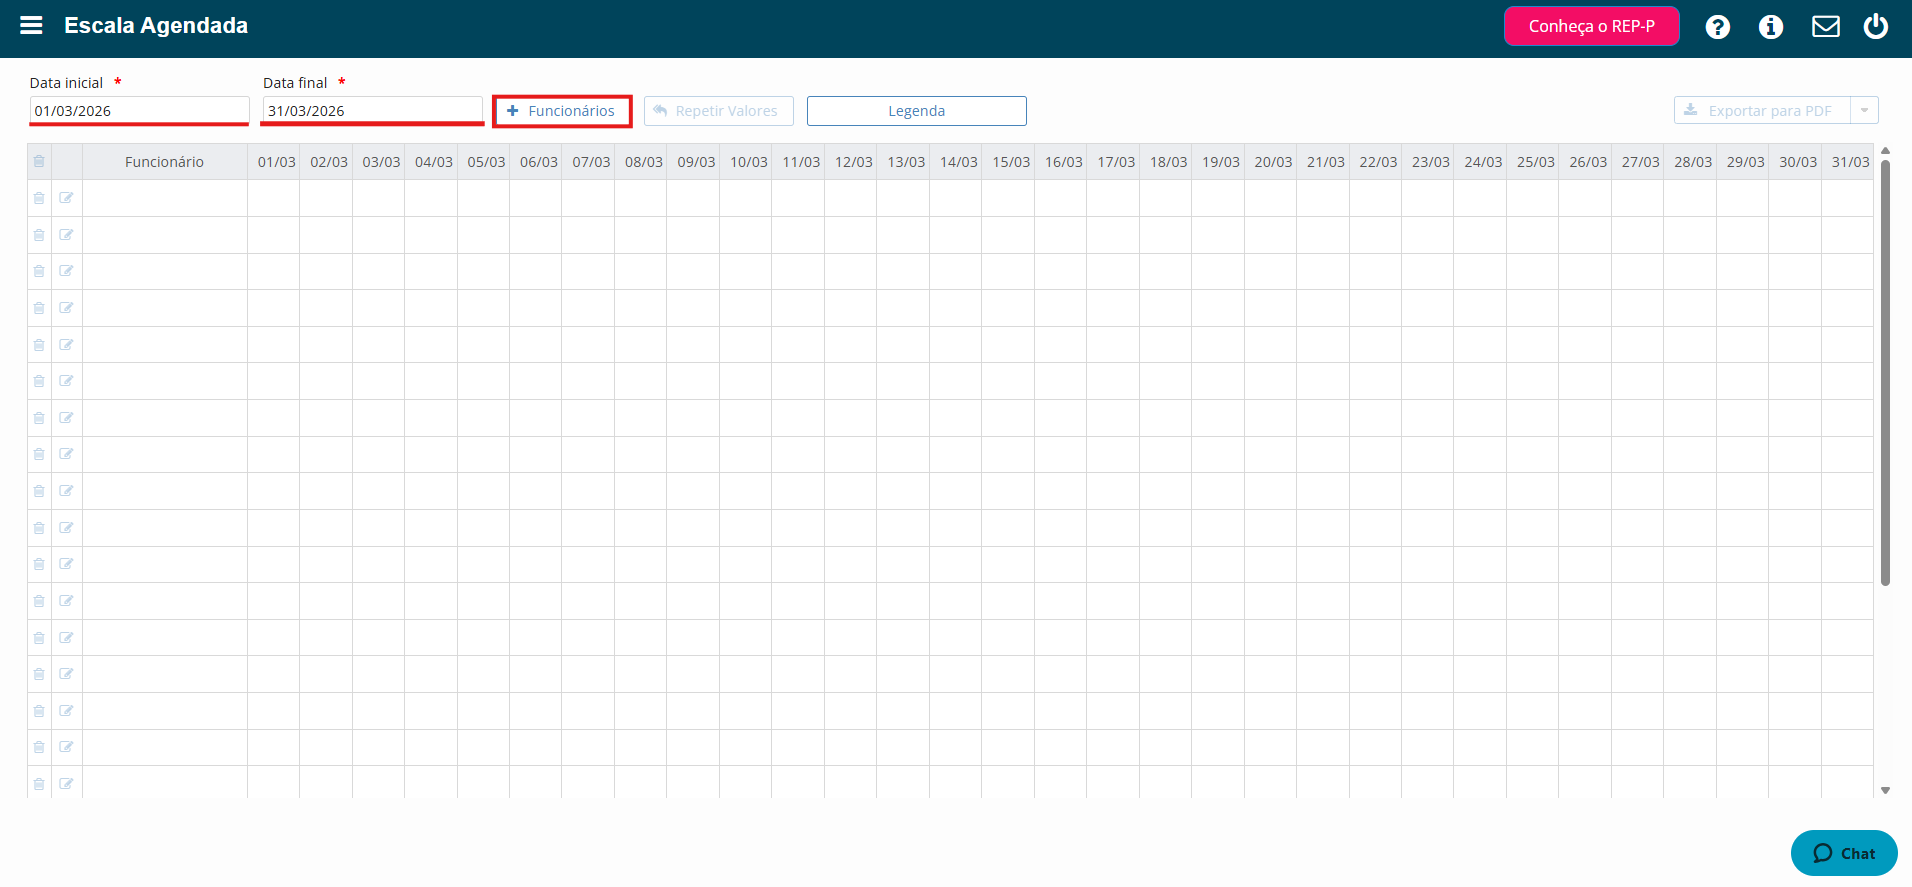1912x887 pixels.
Task: Click the vertical scrollbar thumb
Action: tap(1885, 372)
